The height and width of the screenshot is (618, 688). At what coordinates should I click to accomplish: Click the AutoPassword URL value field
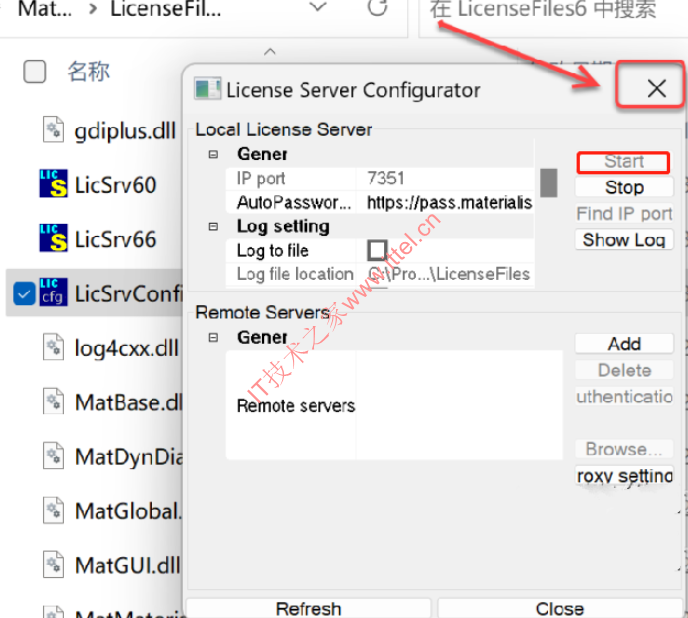[445, 202]
